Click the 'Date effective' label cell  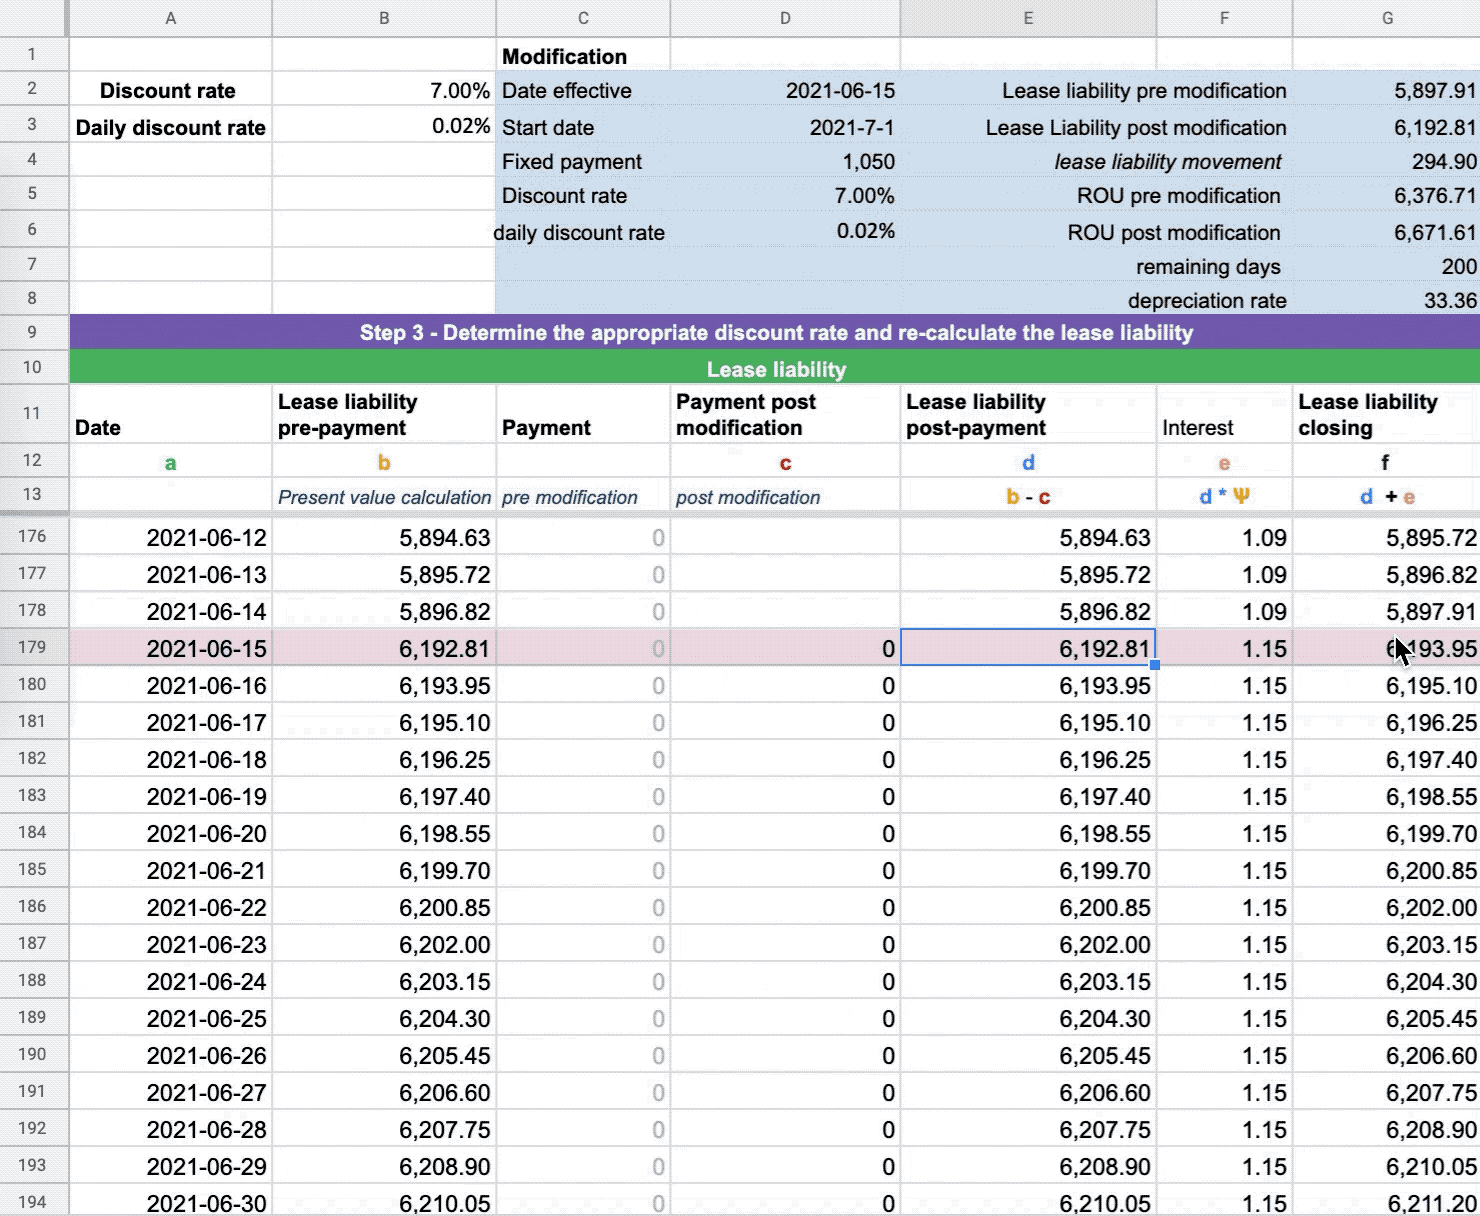tap(583, 90)
